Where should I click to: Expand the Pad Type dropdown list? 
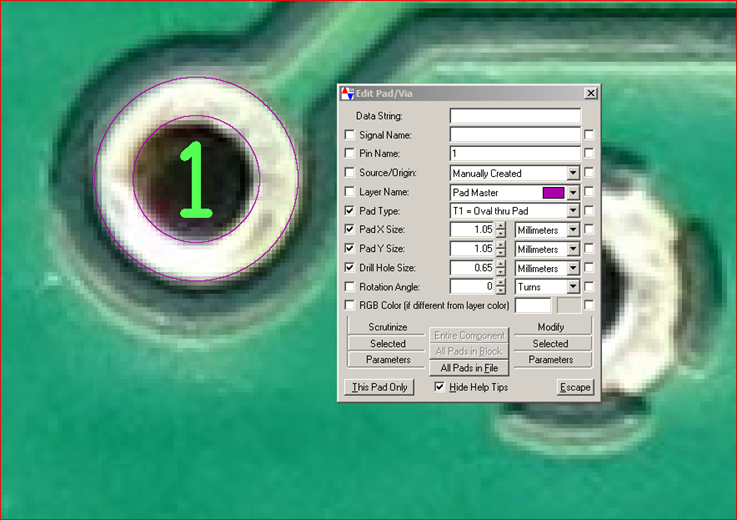pyautogui.click(x=573, y=211)
